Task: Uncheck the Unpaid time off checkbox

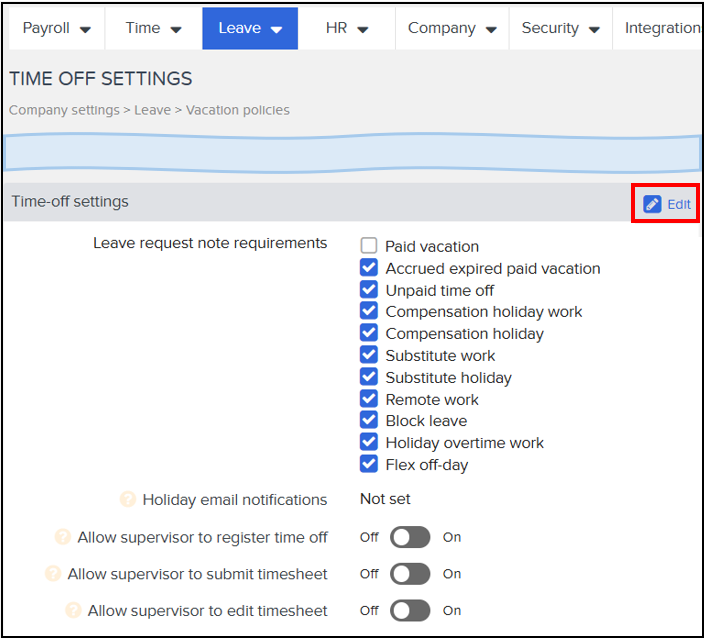Action: click(x=369, y=290)
